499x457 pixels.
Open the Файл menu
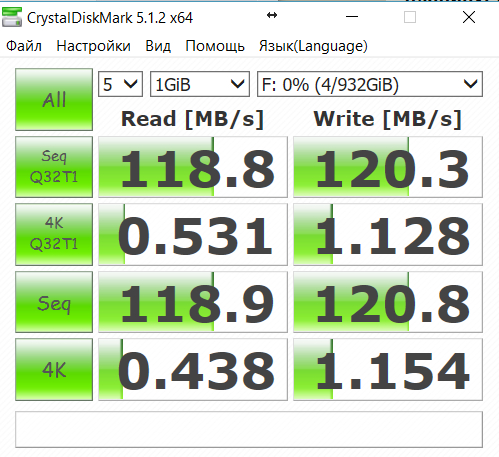(24, 46)
